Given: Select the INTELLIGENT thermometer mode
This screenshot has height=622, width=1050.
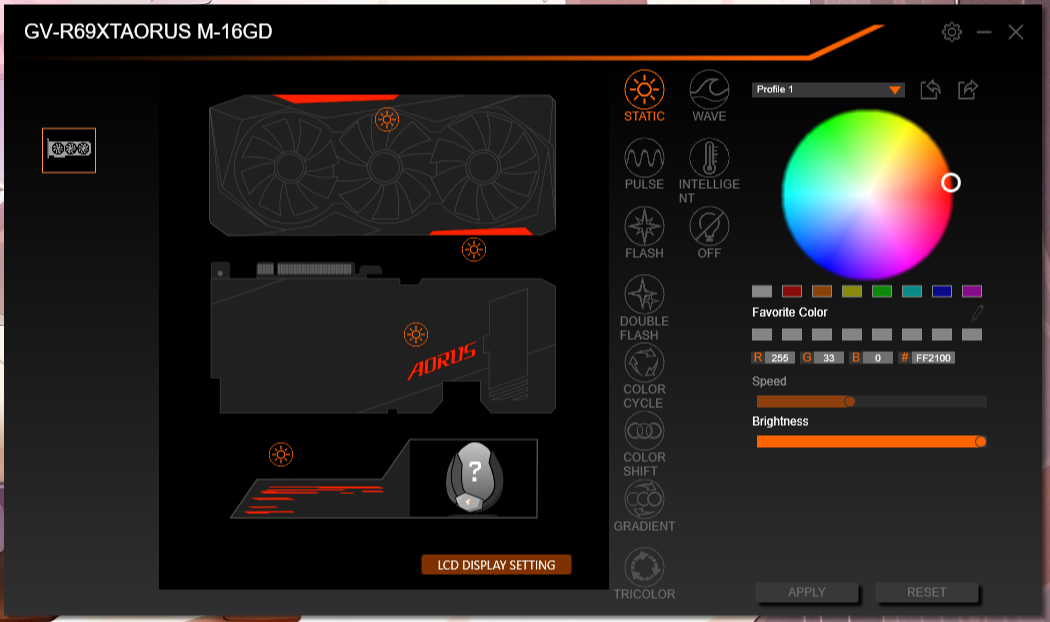Looking at the screenshot, I should [x=709, y=171].
